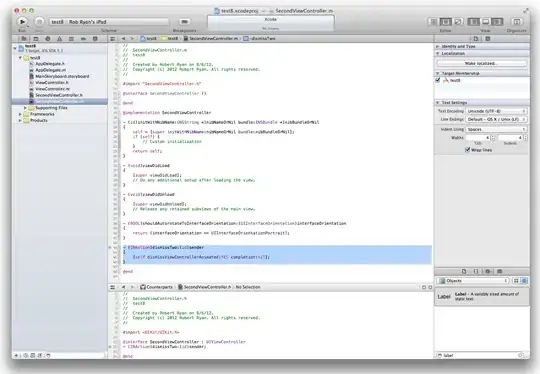Hide the Utilities pane

pyautogui.click(x=497, y=22)
